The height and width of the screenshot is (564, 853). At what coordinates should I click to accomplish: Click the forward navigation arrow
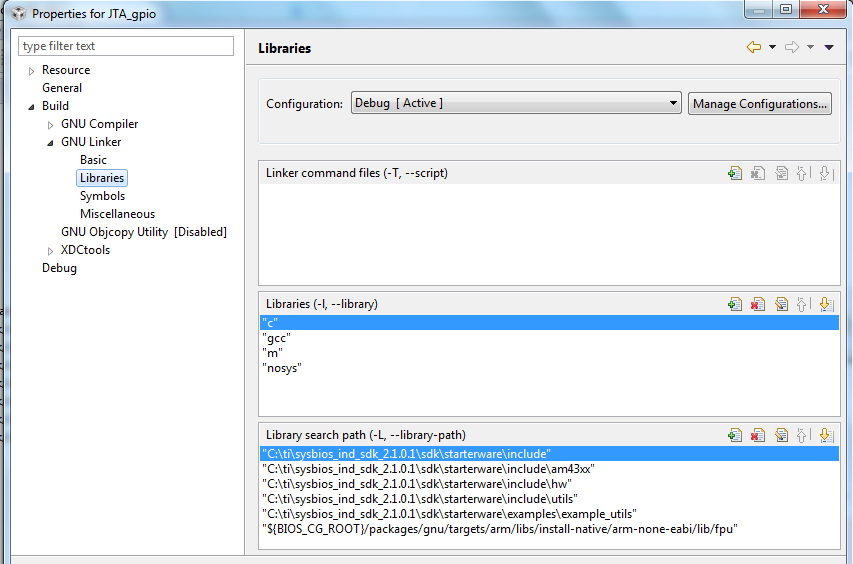tap(792, 47)
